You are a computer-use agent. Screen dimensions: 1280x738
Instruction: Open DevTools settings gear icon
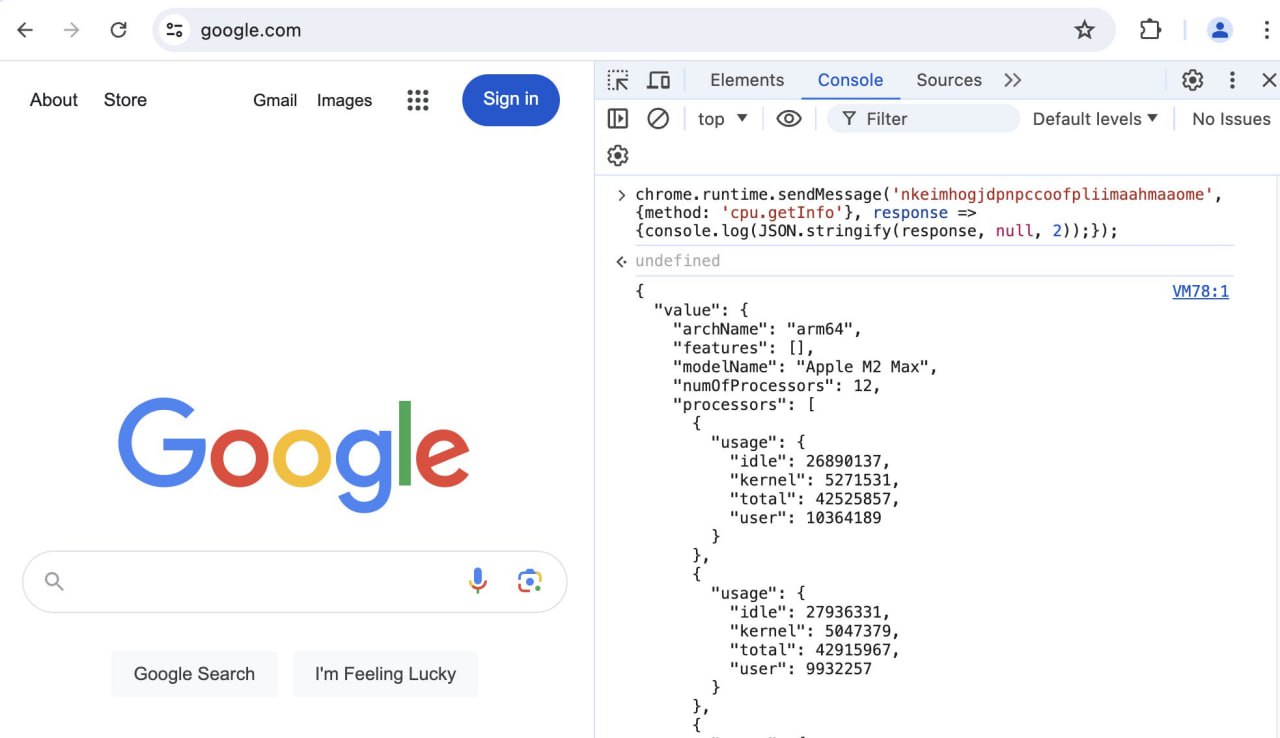[1192, 80]
